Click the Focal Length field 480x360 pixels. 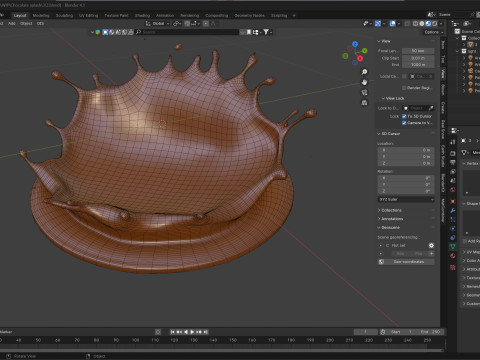tap(418, 51)
